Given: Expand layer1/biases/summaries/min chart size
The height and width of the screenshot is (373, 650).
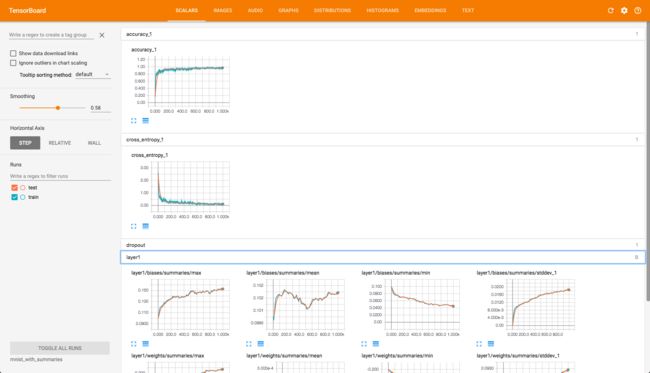Looking at the screenshot, I should tap(364, 344).
